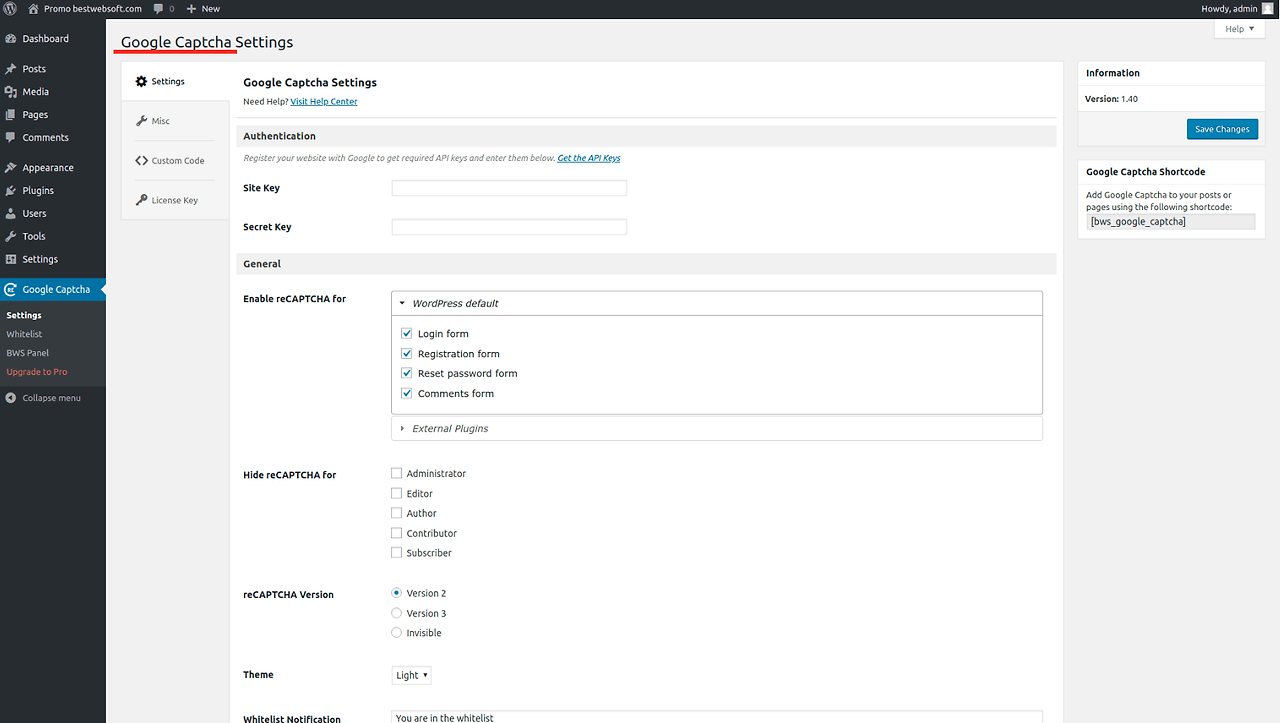Click the Plugins plug icon
Image resolution: width=1280 pixels, height=723 pixels.
tap(11, 191)
